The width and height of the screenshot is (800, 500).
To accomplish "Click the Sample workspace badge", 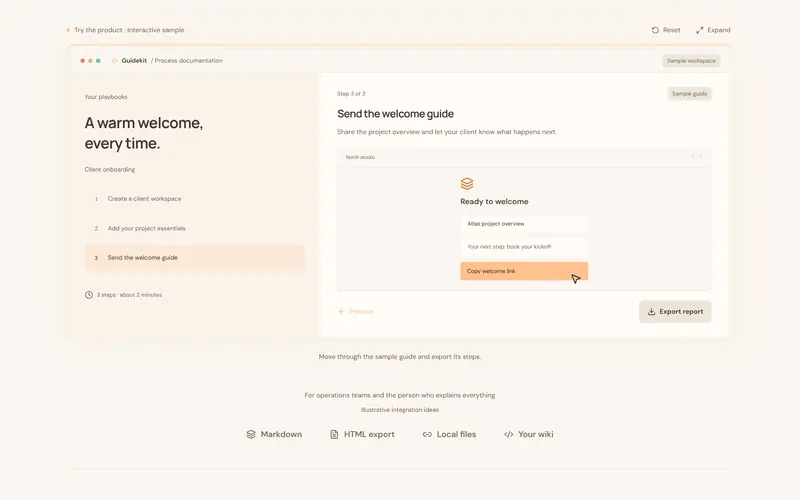I will (691, 61).
